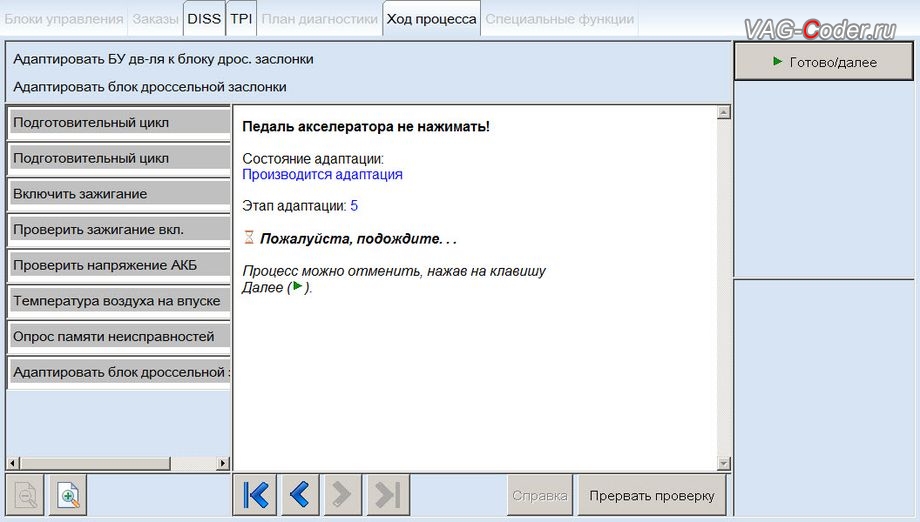Go back one step with blue arrow

click(x=300, y=495)
